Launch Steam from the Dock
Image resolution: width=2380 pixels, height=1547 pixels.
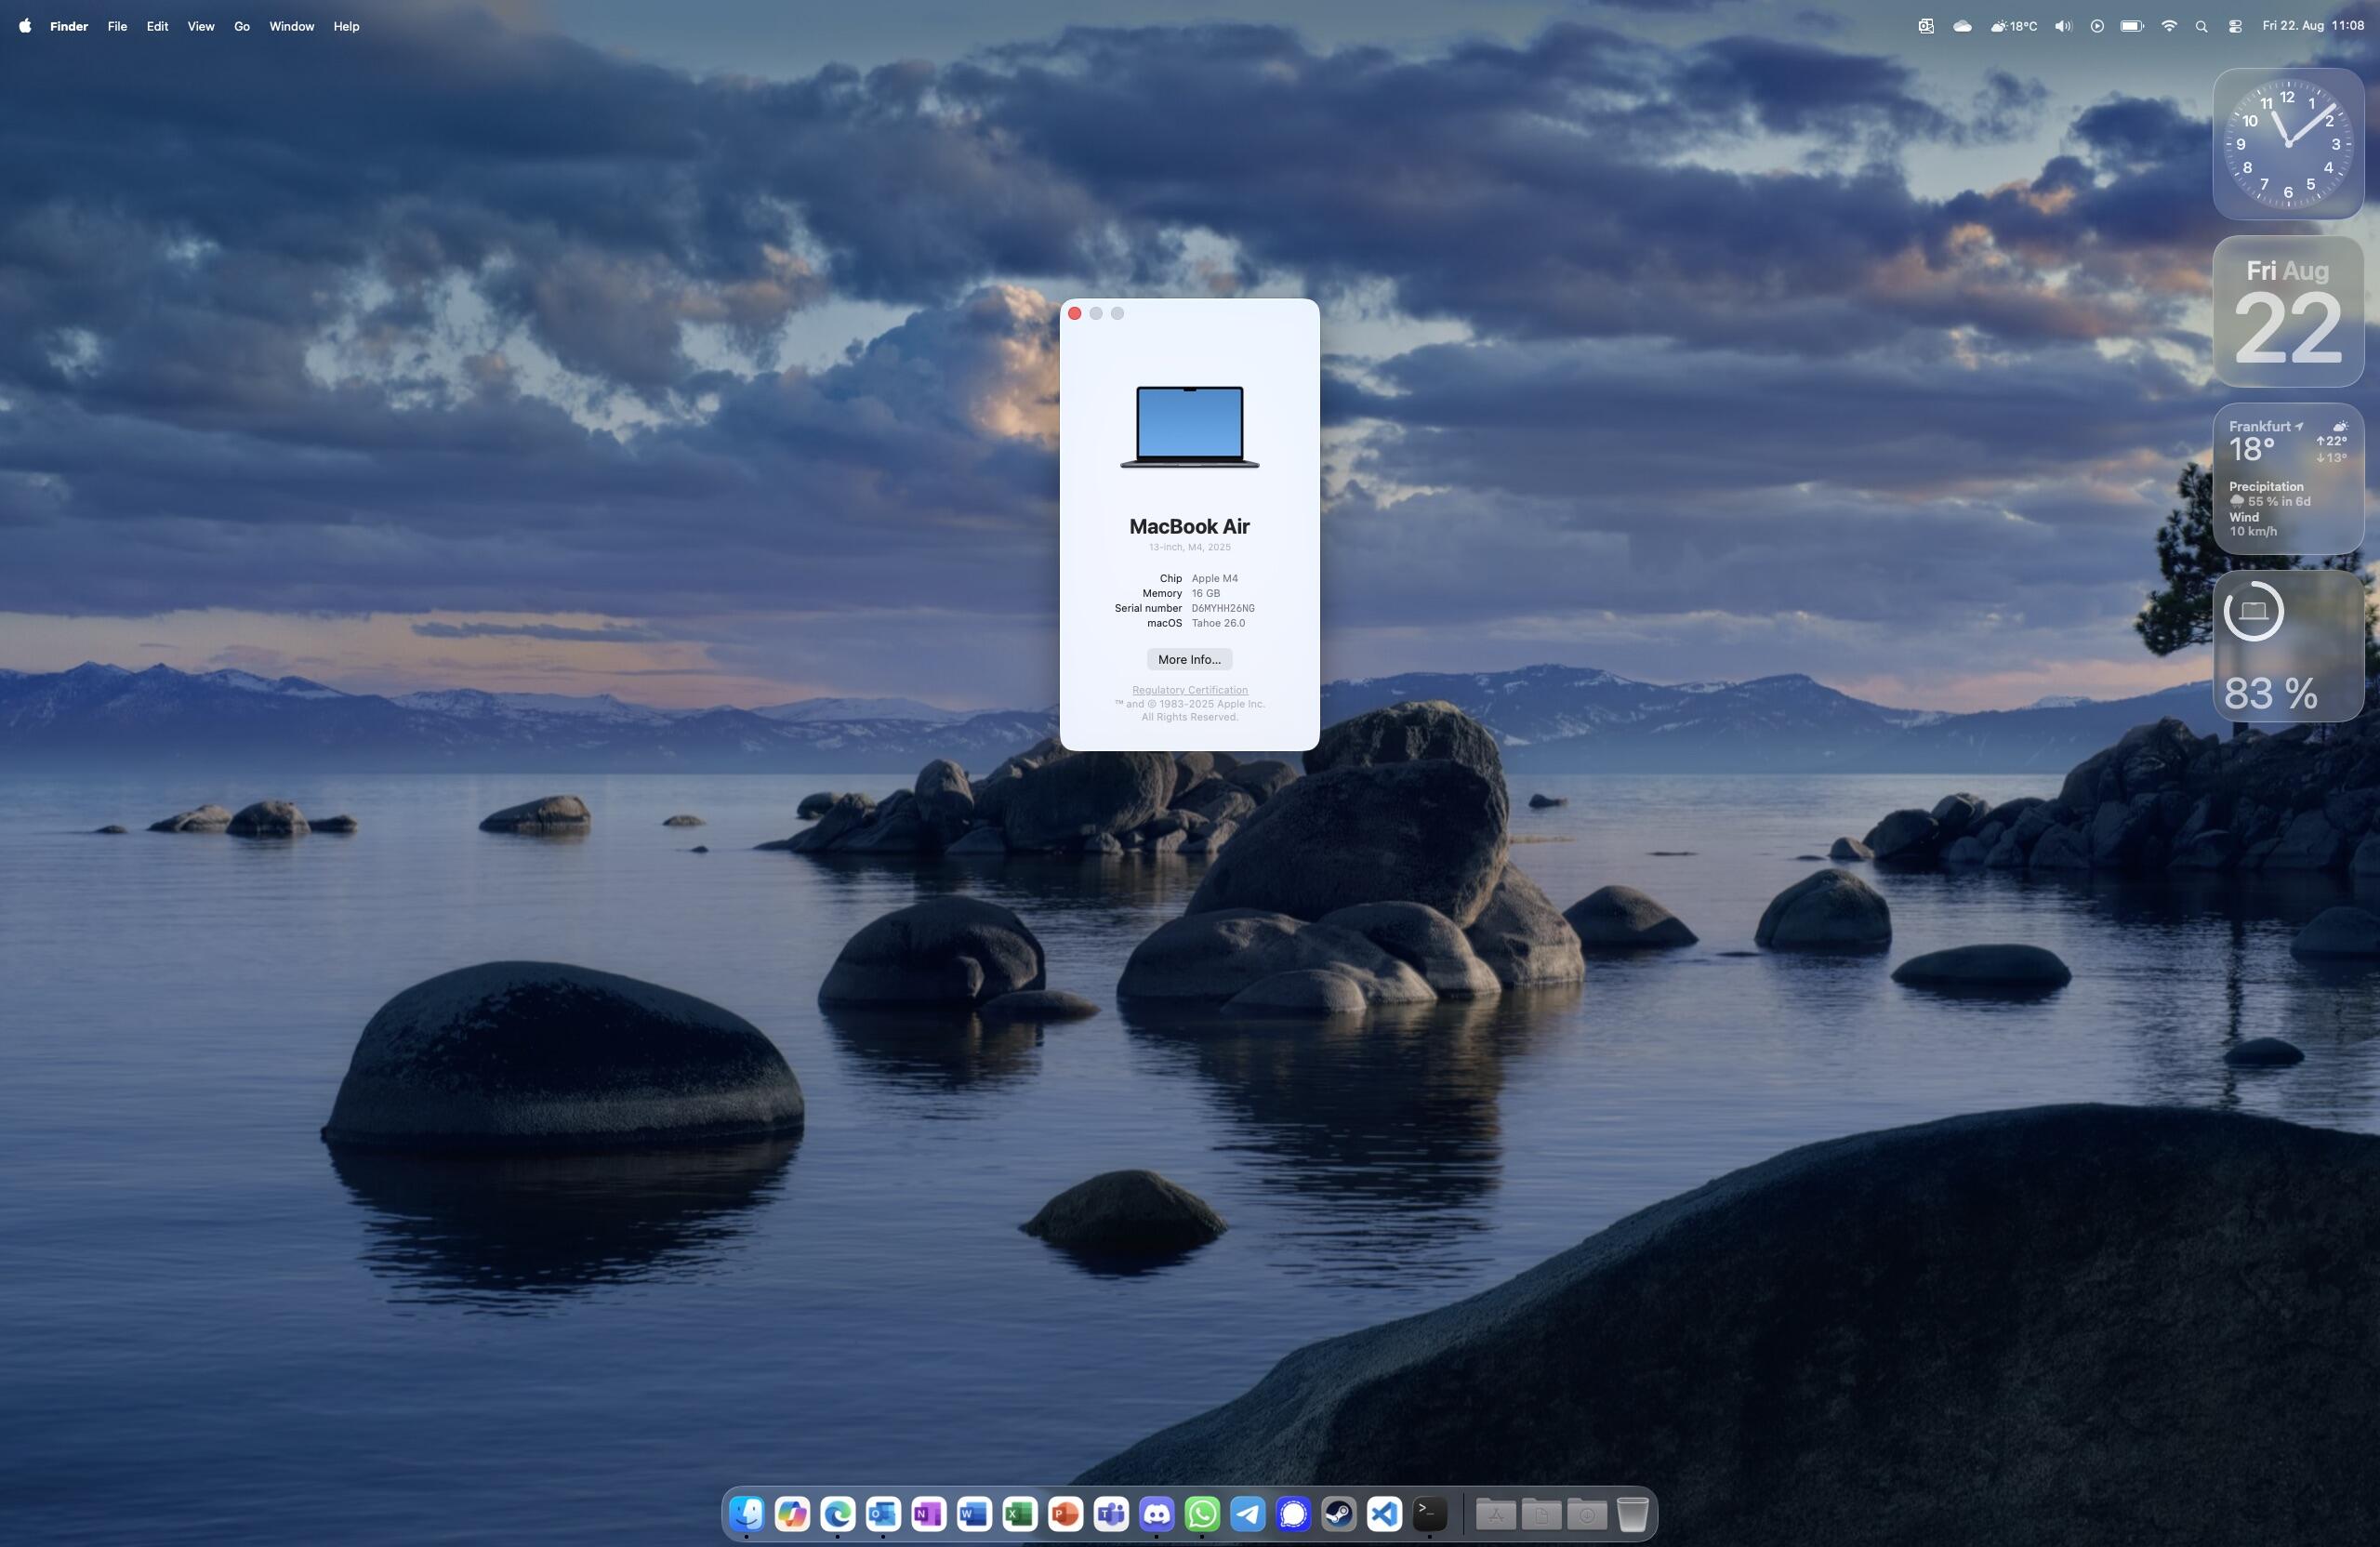point(1339,1513)
